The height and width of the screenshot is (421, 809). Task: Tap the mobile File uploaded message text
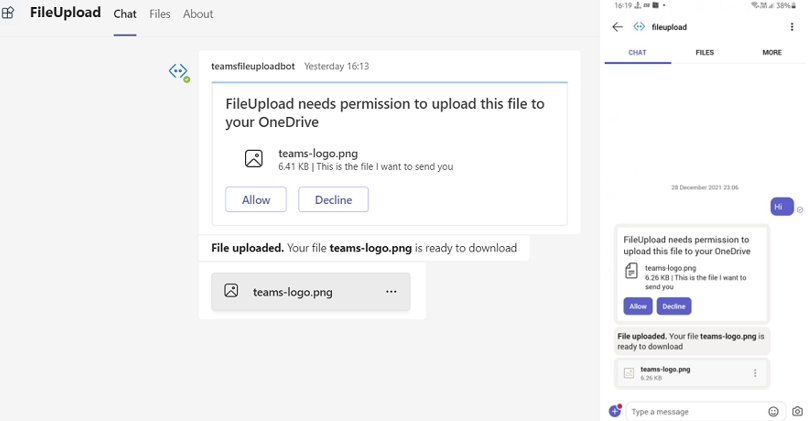[x=691, y=341]
